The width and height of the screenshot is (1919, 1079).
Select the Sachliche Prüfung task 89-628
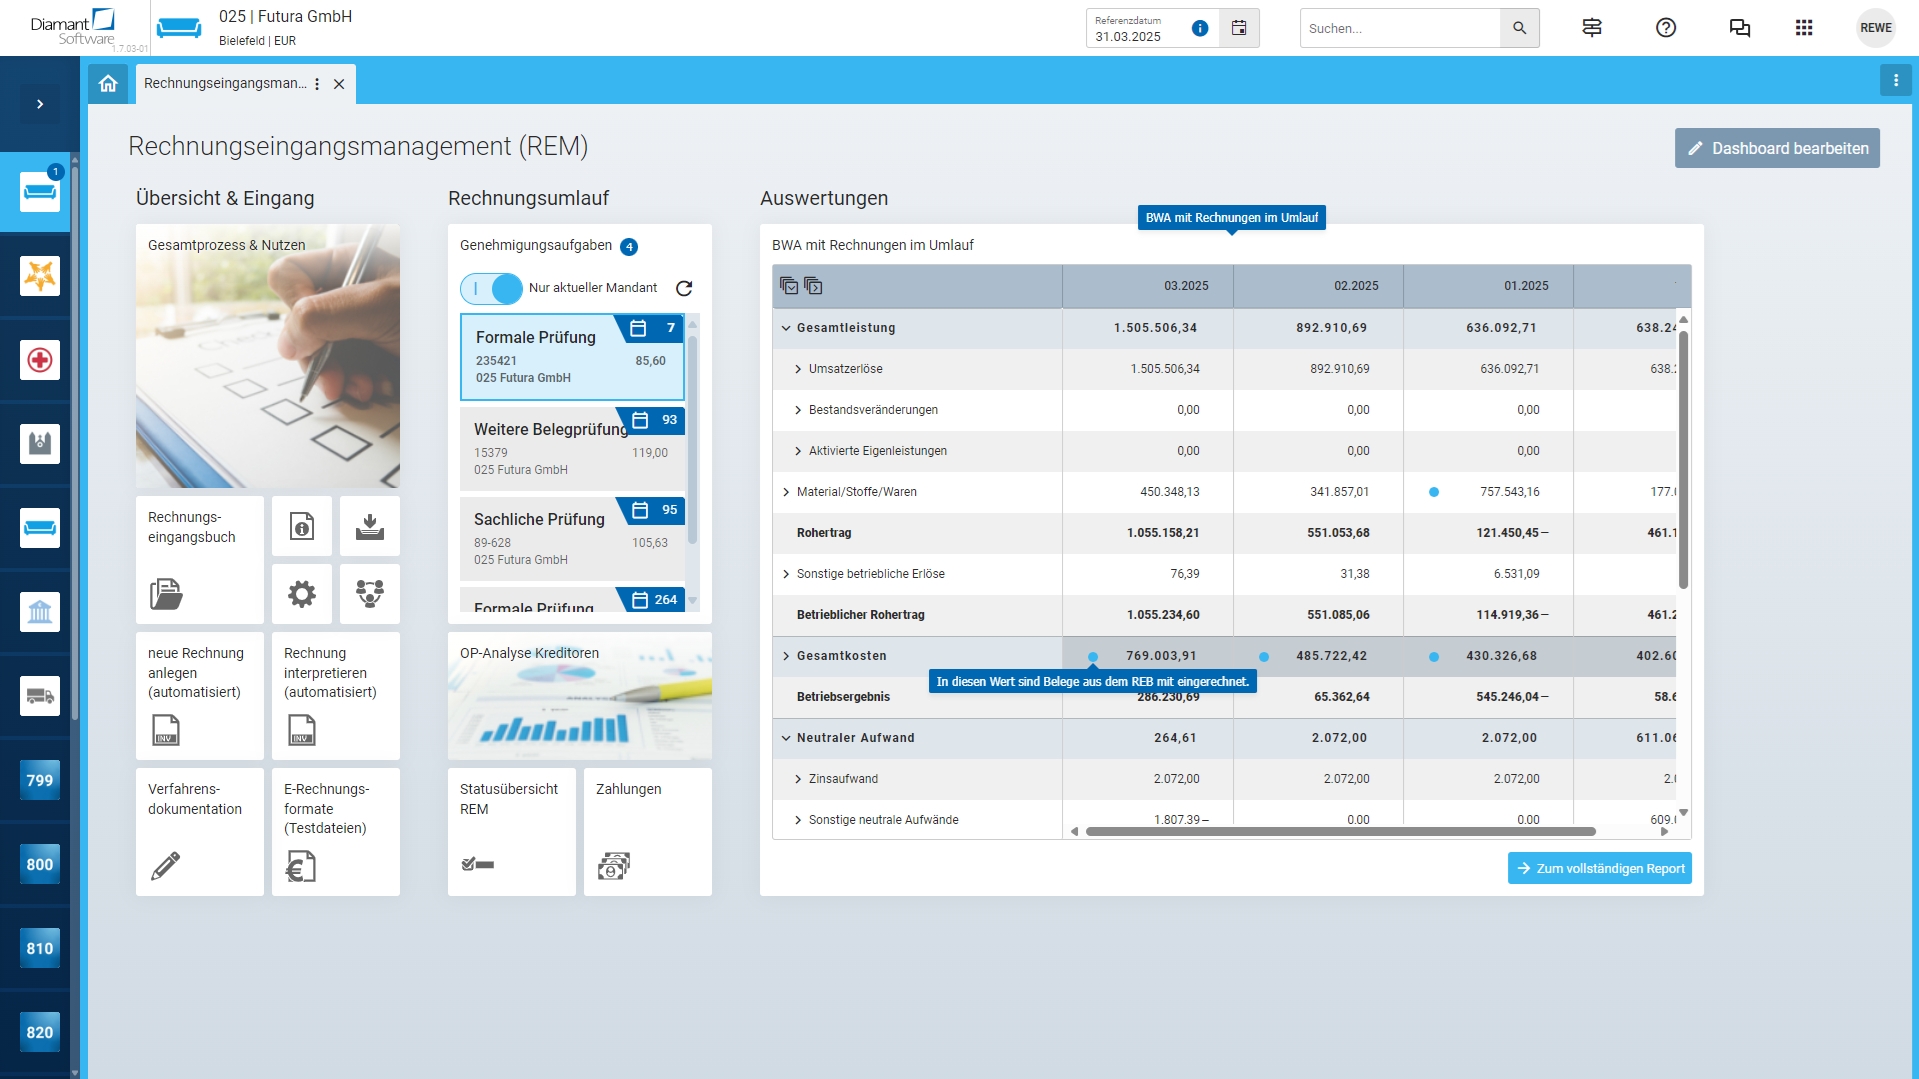(572, 539)
